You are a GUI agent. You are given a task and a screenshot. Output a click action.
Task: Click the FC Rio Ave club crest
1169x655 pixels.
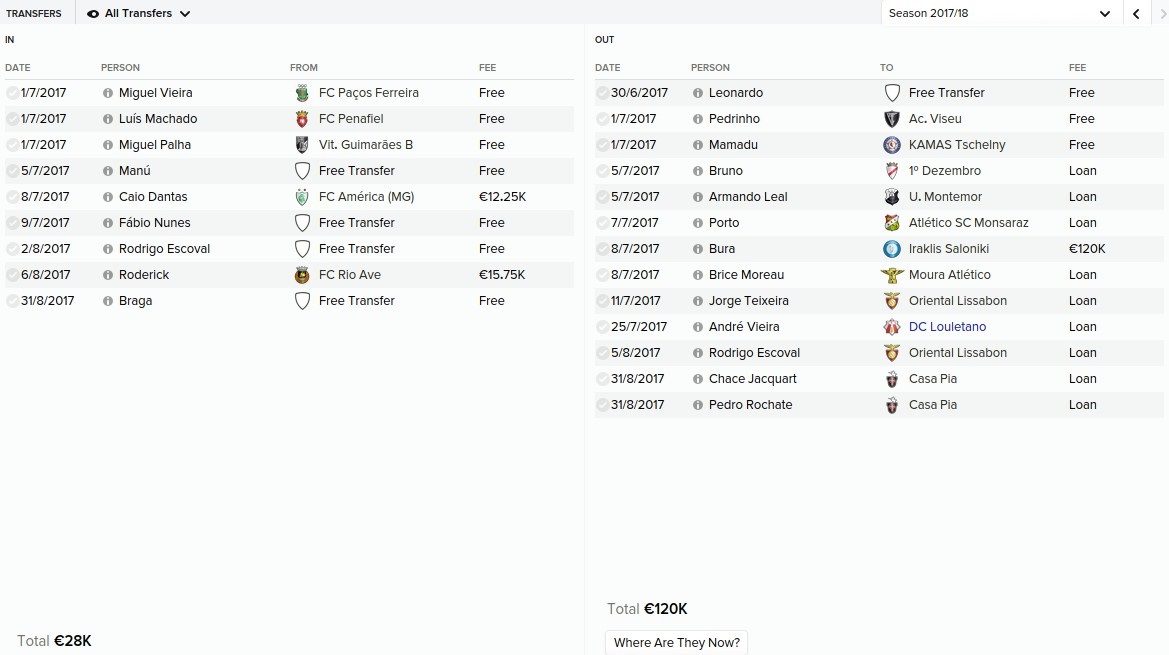tap(302, 275)
